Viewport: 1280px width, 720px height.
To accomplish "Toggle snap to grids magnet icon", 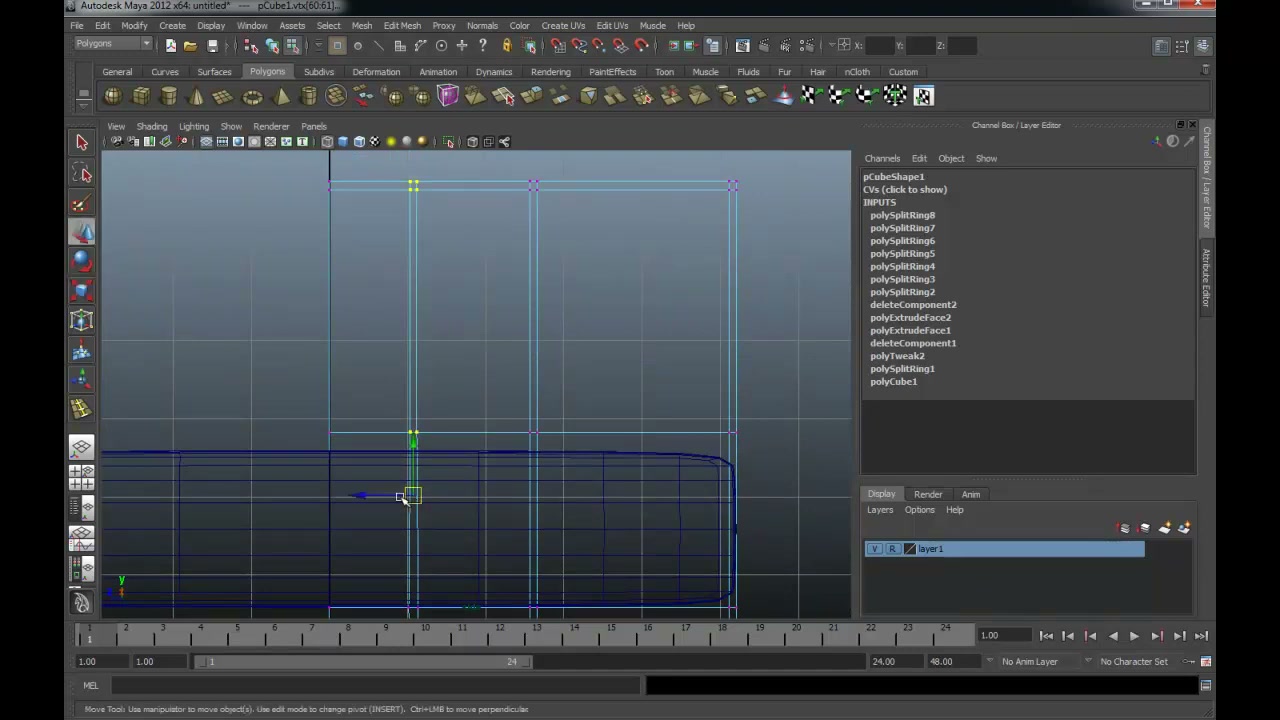I will (x=558, y=46).
